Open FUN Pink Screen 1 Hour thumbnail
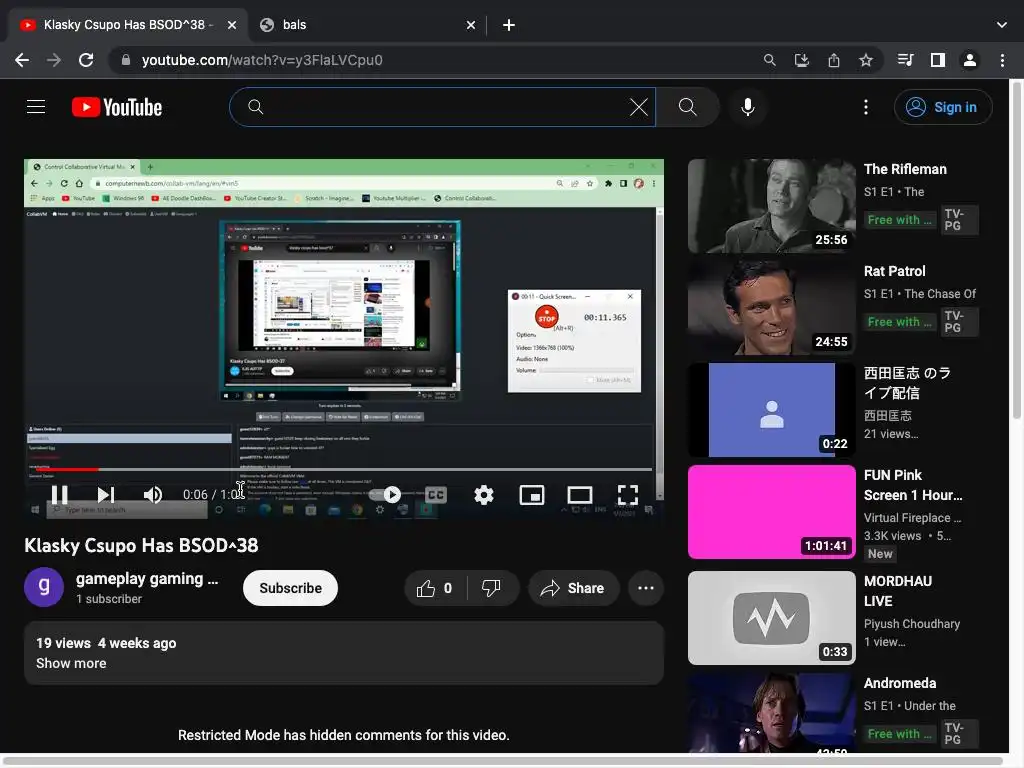Viewport: 1024px width, 768px height. (771, 511)
